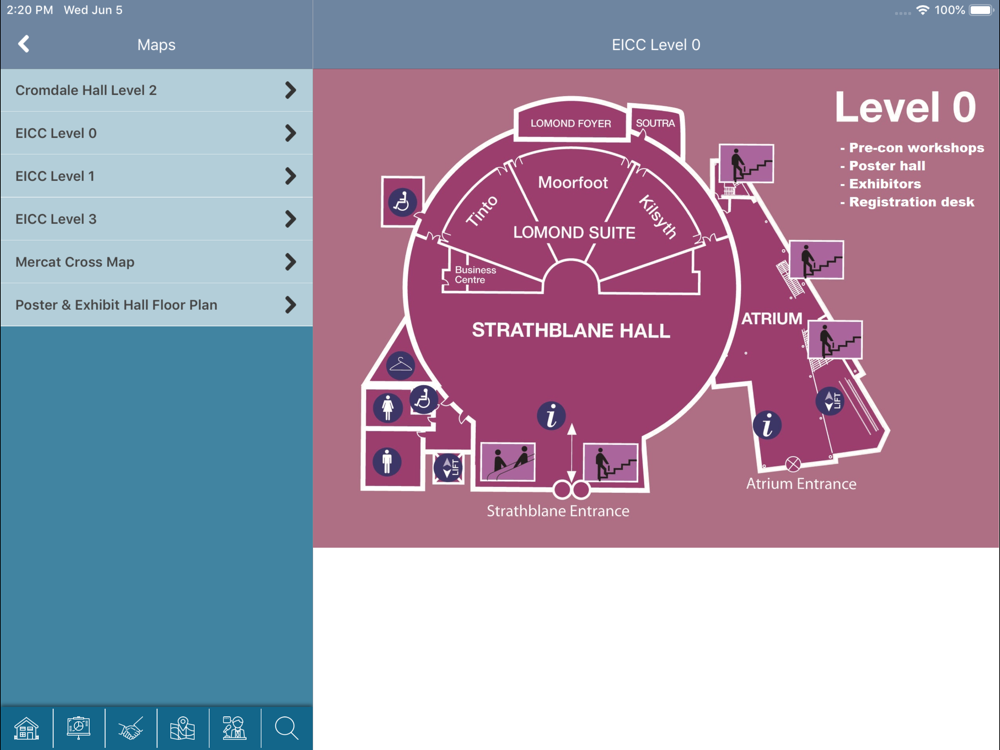The image size is (1000, 750).
Task: Tap the 2:20 PM clock in status bar
Action: (29, 10)
